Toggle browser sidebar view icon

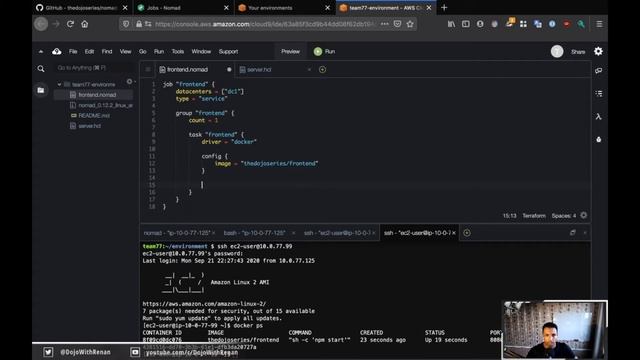[x=465, y=24]
